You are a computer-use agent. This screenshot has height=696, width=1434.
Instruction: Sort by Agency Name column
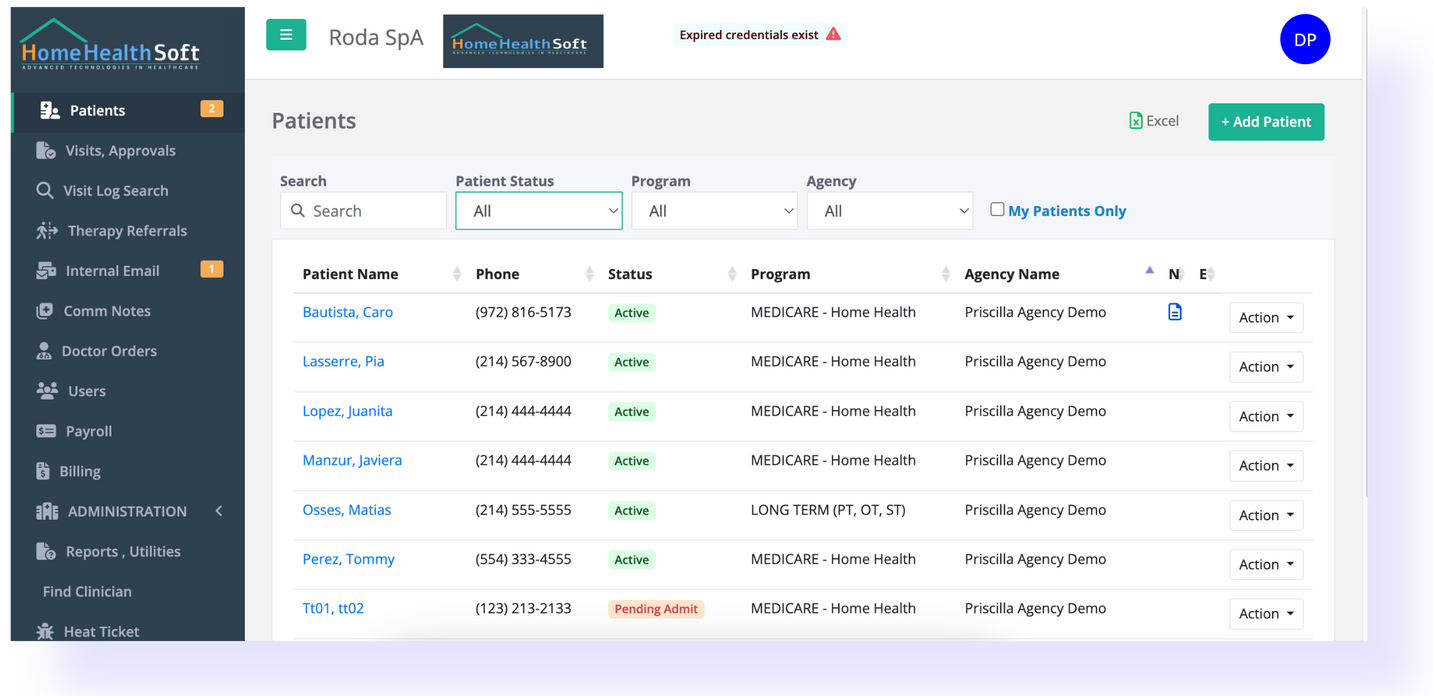[x=1058, y=274]
